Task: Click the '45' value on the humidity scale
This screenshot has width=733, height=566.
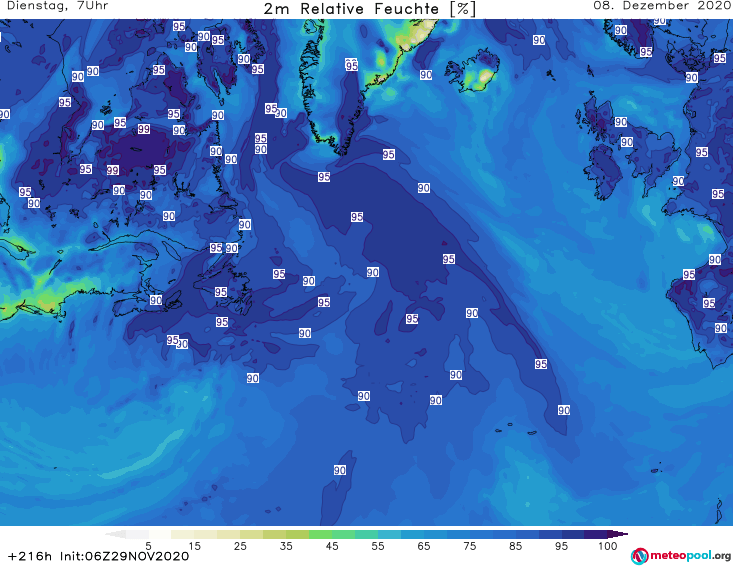Action: (x=332, y=546)
